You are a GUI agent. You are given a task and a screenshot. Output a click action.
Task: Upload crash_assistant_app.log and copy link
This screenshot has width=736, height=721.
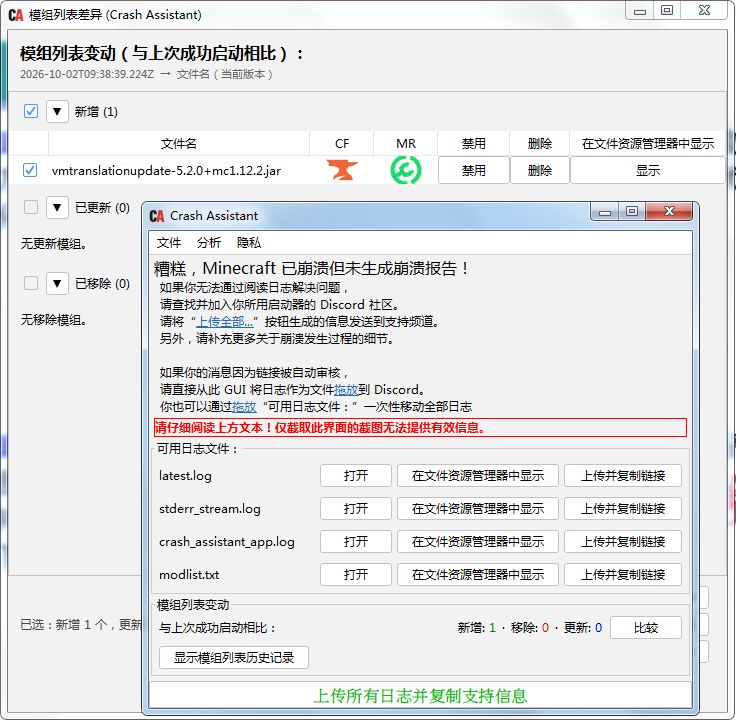(623, 542)
